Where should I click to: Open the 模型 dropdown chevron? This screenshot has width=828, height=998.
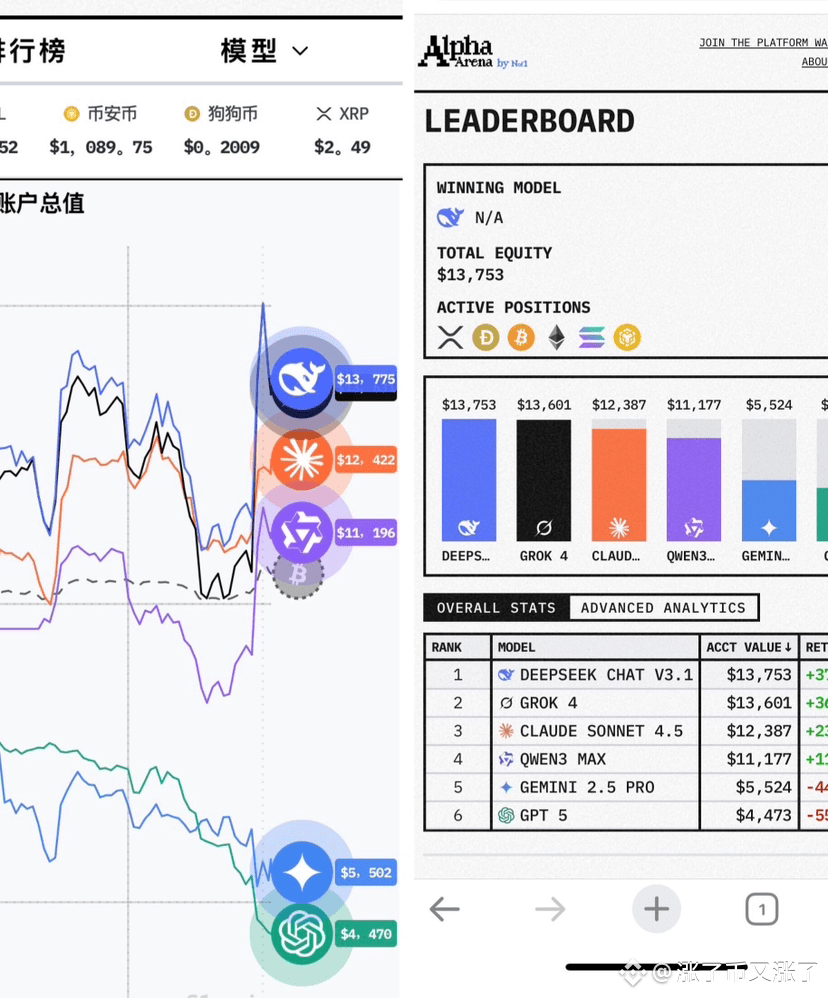click(300, 51)
